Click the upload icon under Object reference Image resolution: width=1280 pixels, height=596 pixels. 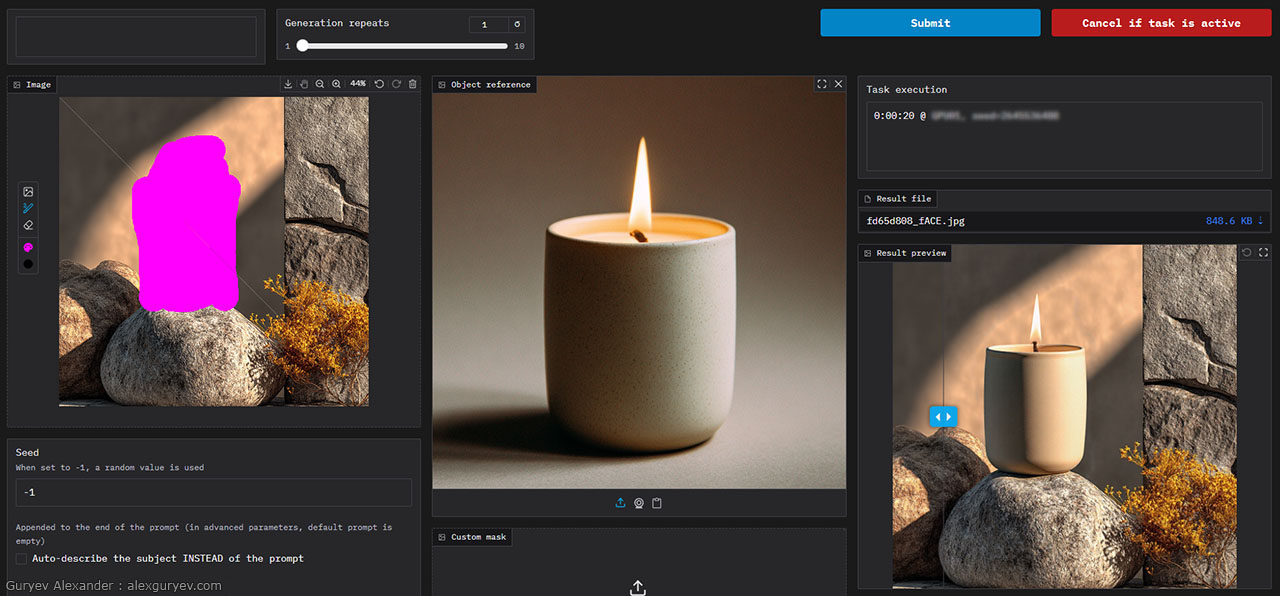coord(620,503)
